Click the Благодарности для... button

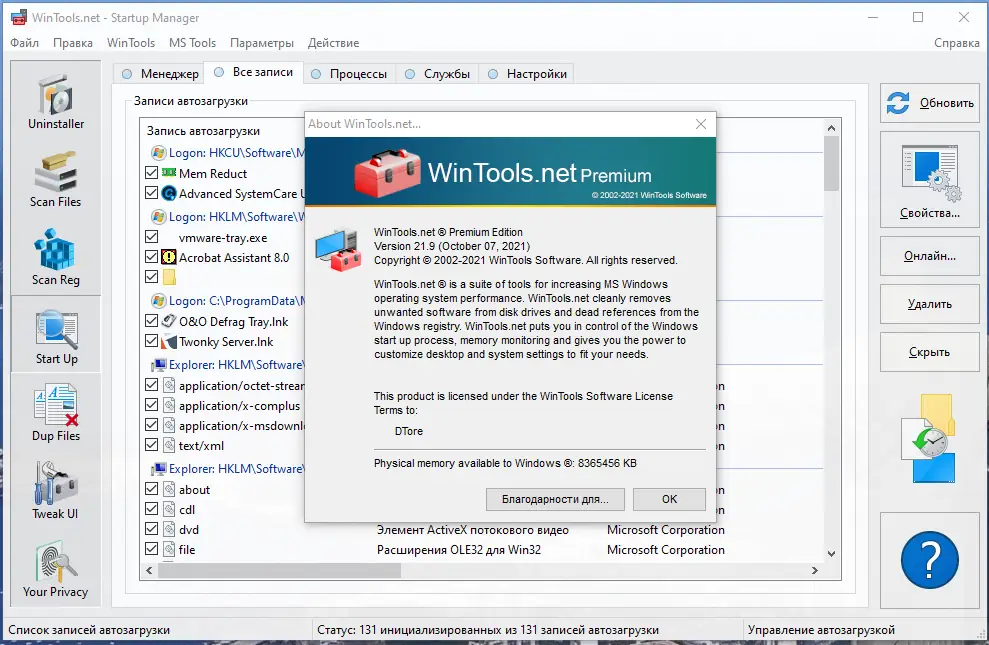[555, 499]
